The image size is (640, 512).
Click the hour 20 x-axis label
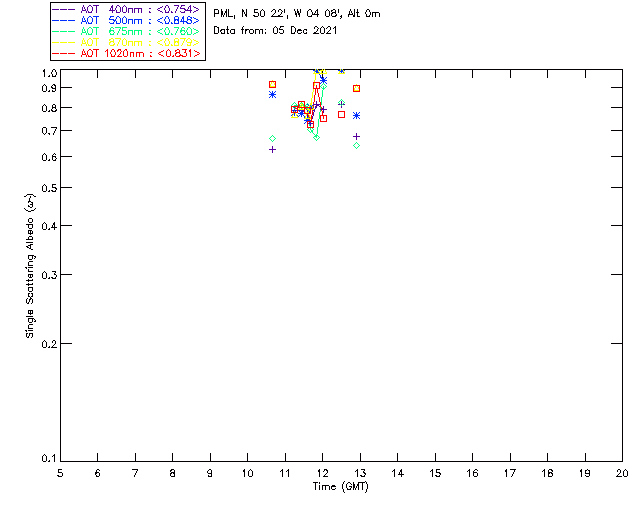[x=622, y=473]
